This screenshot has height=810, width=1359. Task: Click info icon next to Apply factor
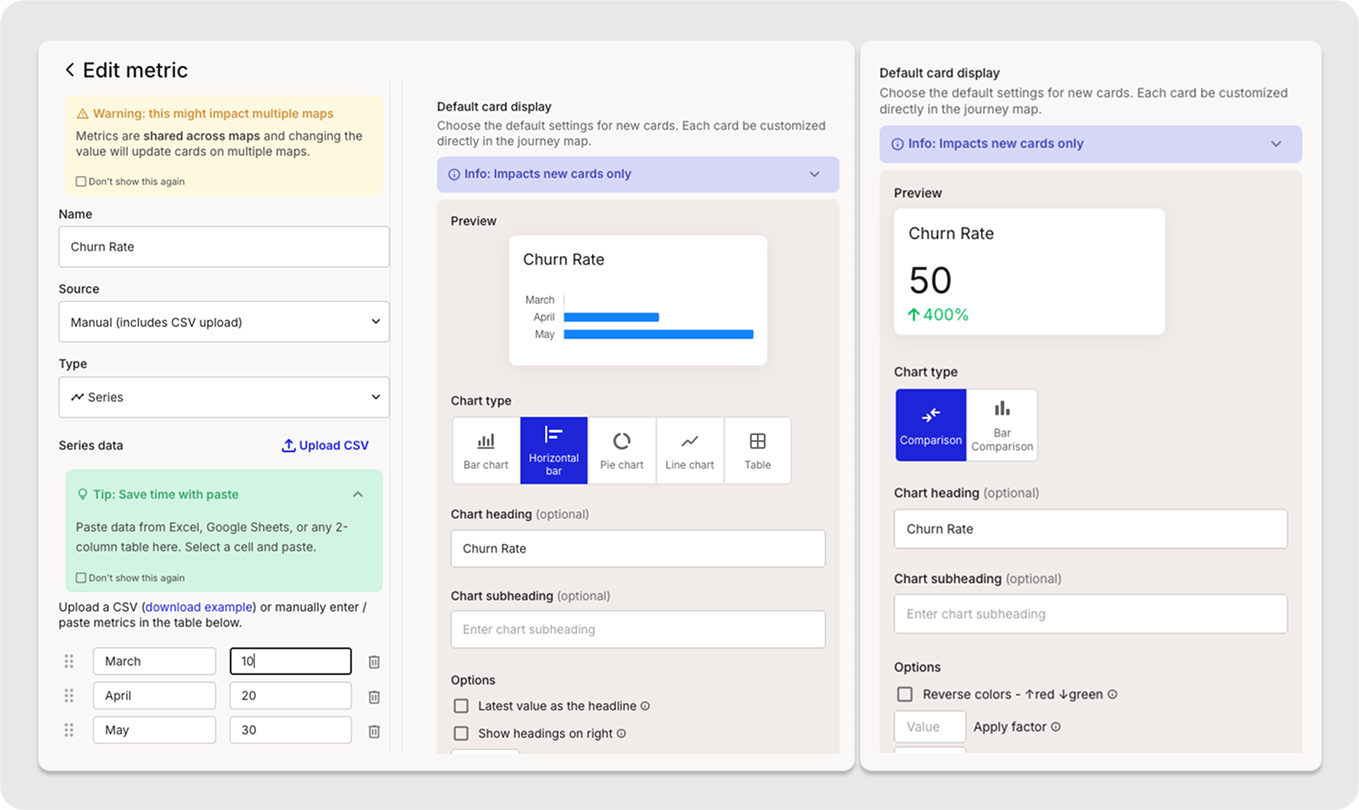pos(1056,727)
